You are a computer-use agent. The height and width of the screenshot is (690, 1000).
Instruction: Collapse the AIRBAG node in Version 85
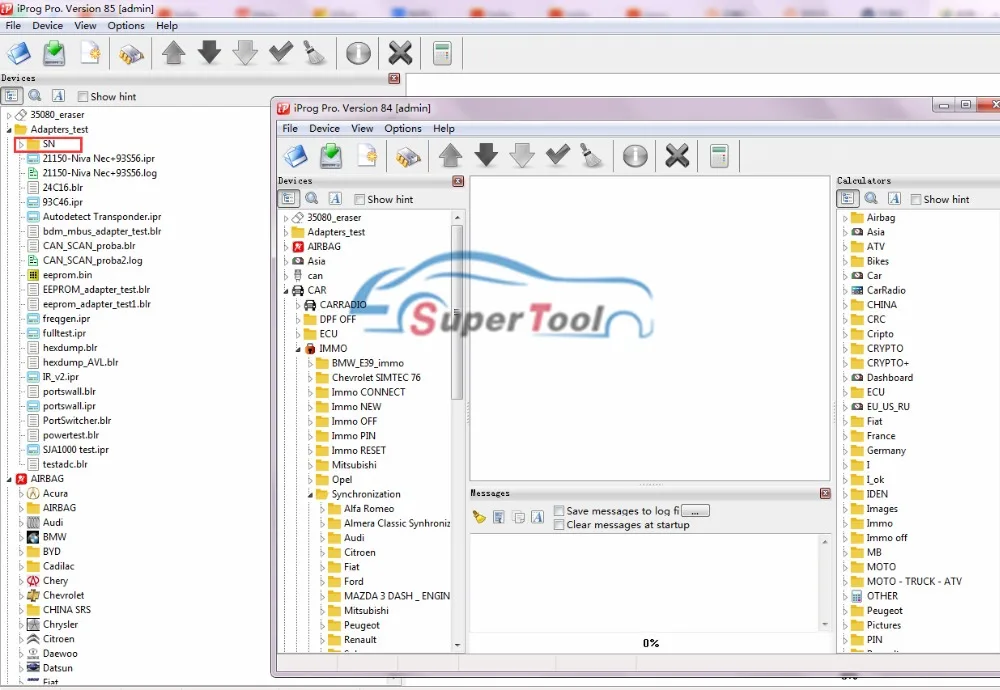pyautogui.click(x=9, y=479)
